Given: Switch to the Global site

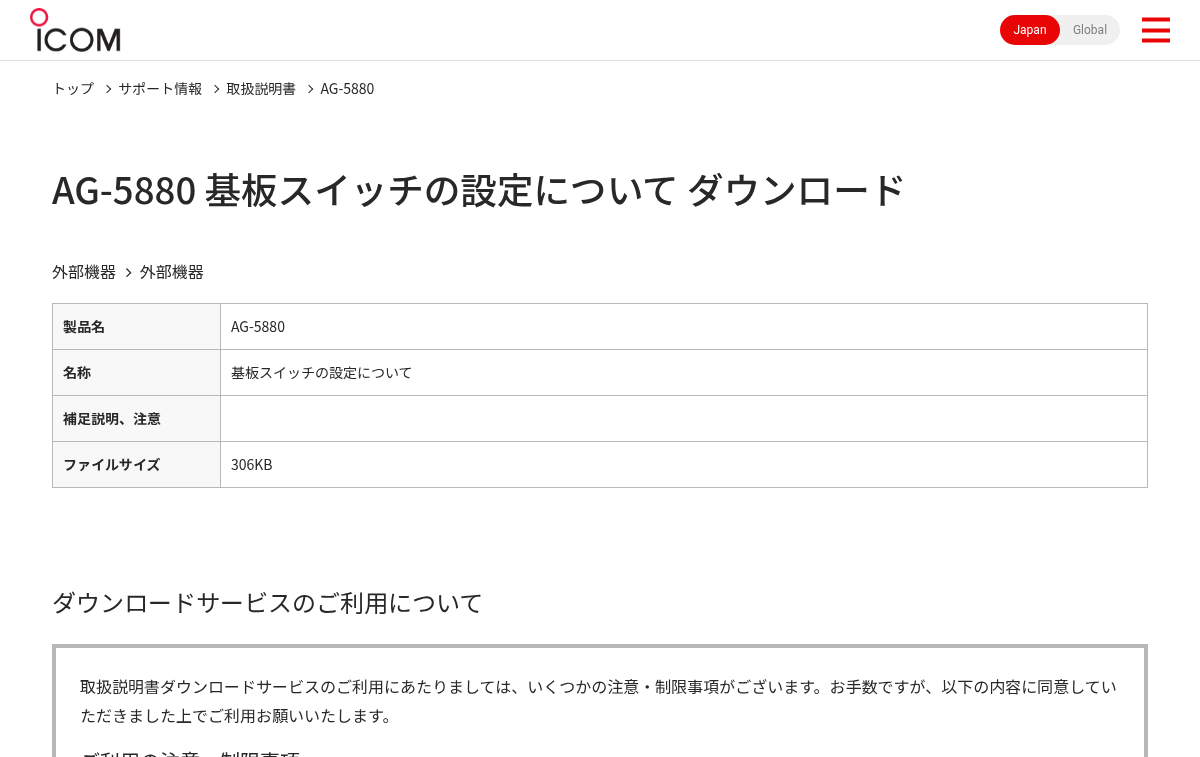Looking at the screenshot, I should point(1090,30).
